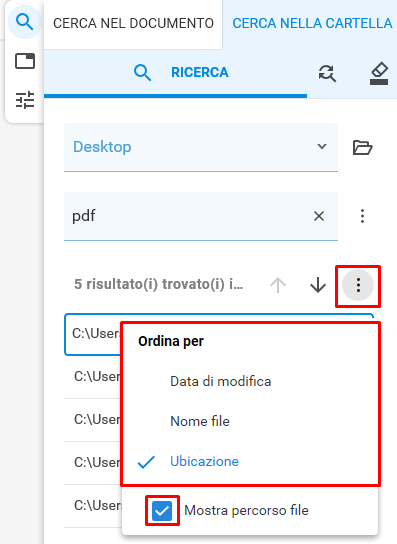Viewport: 397px width, 544px height.
Task: Click the open folder browse icon
Action: click(x=362, y=147)
